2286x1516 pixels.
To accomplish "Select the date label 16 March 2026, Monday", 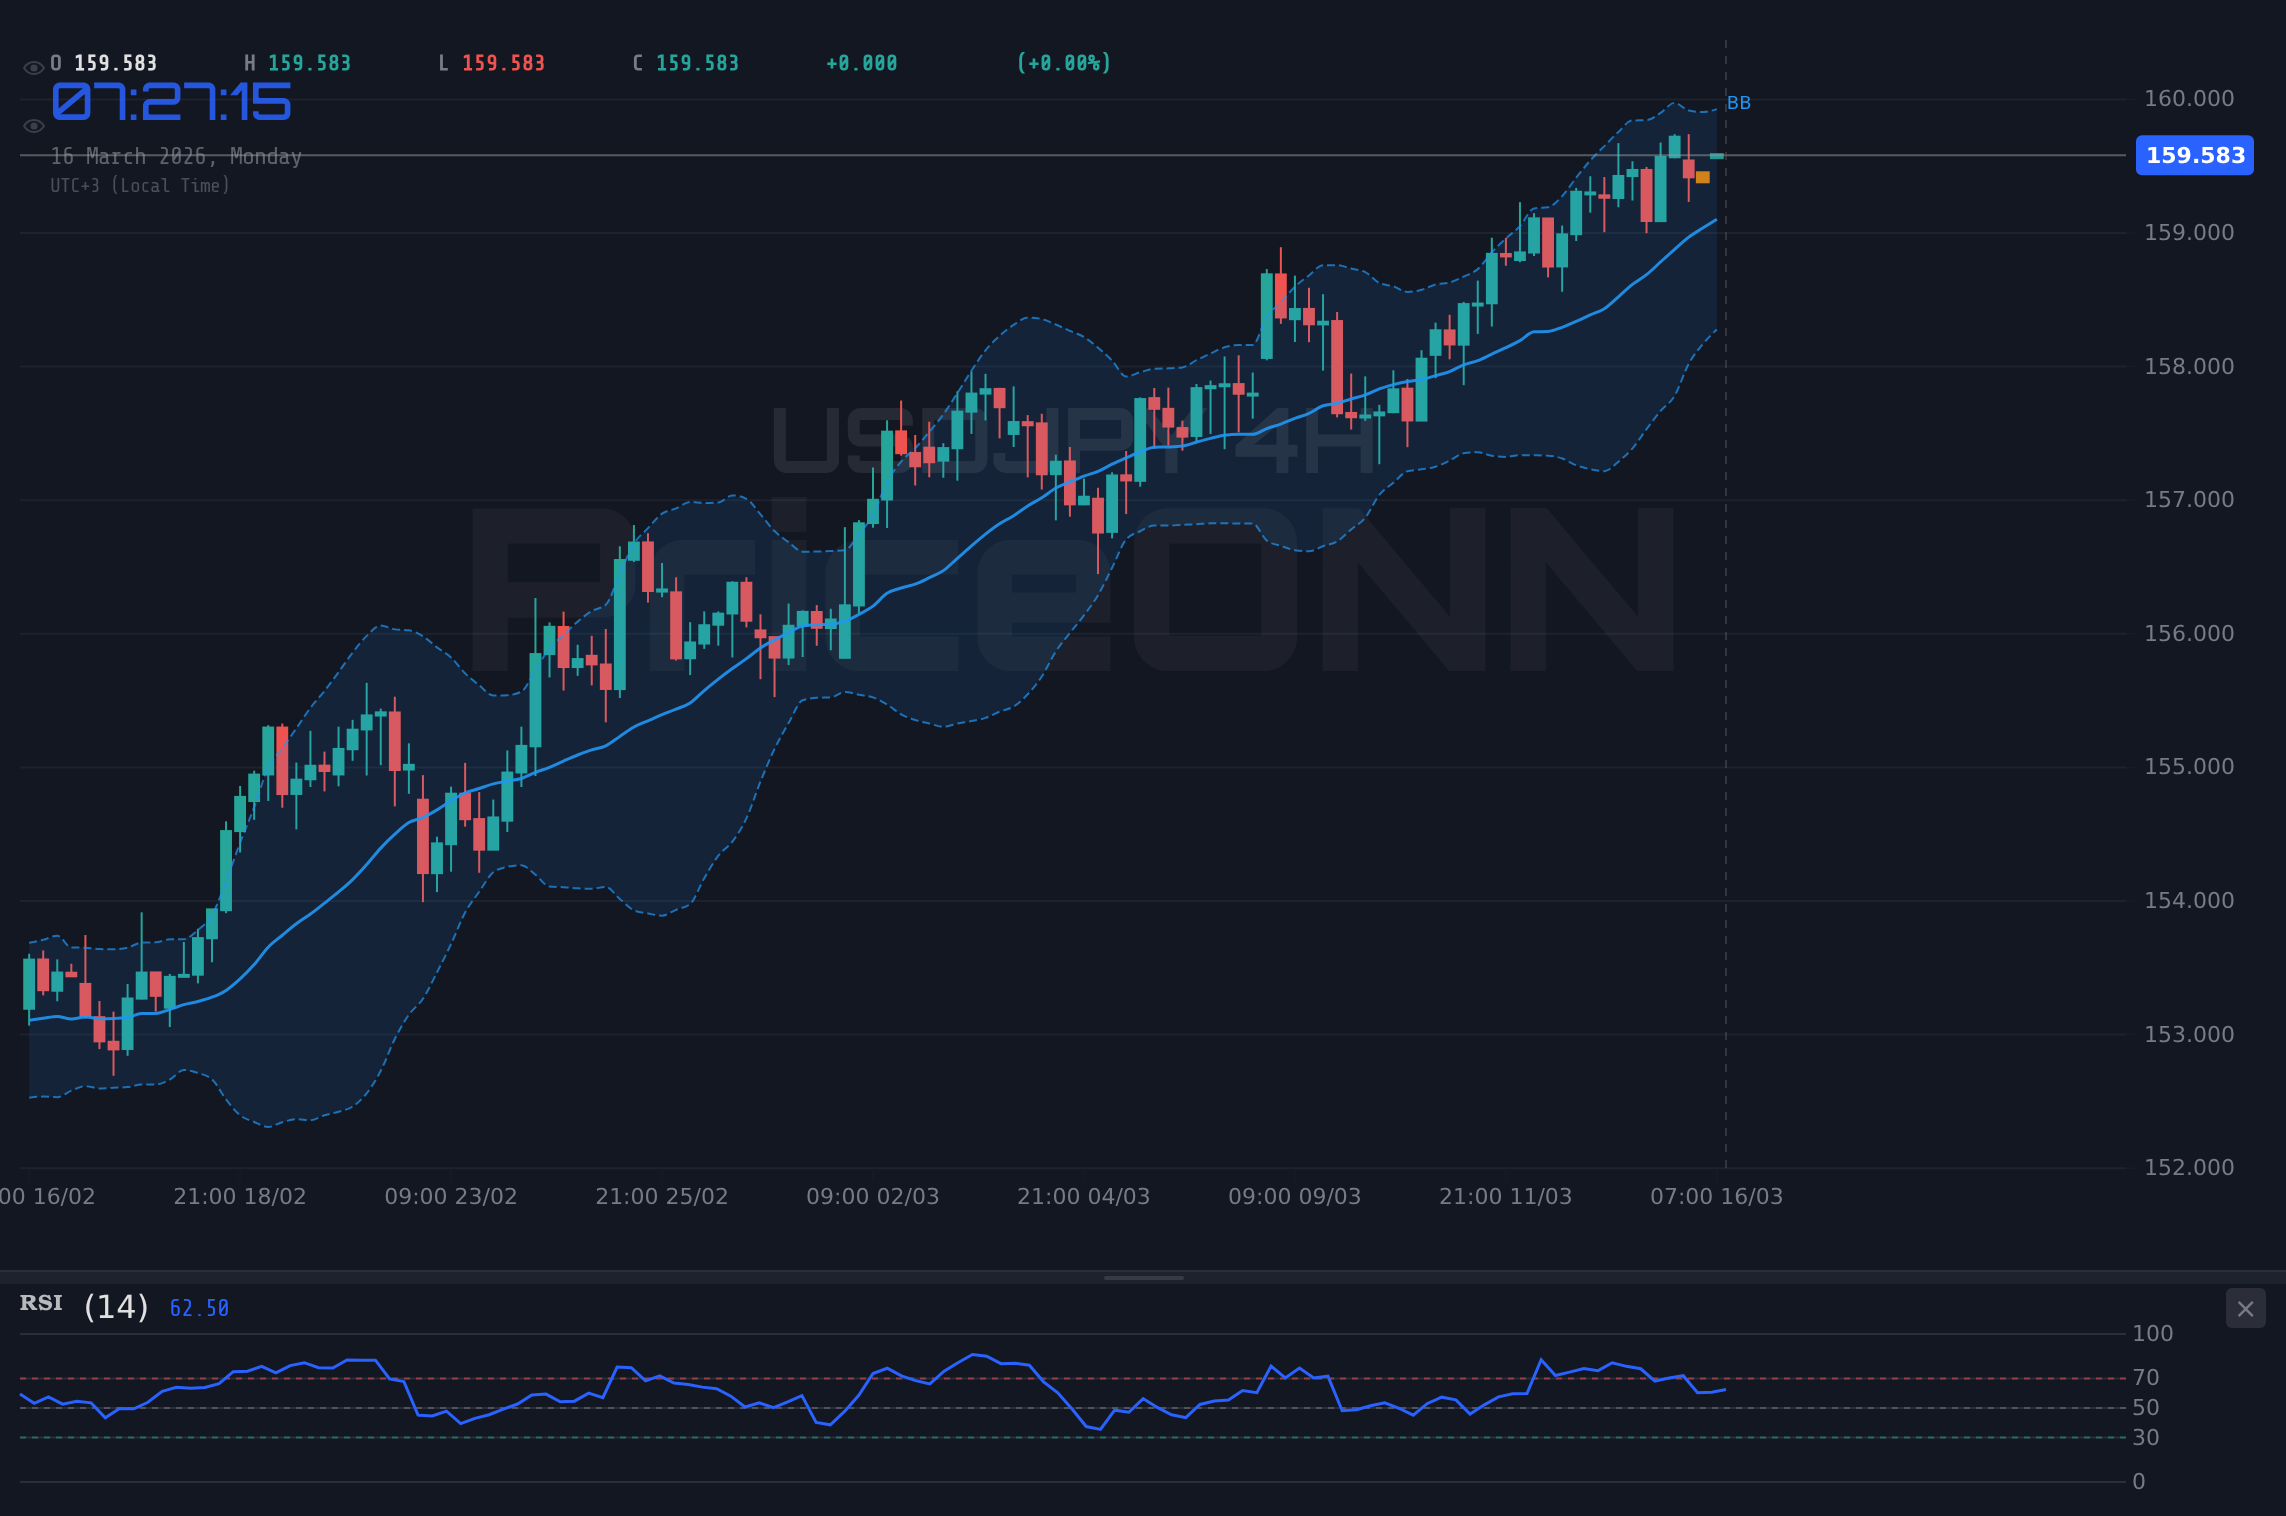I will click(x=175, y=156).
